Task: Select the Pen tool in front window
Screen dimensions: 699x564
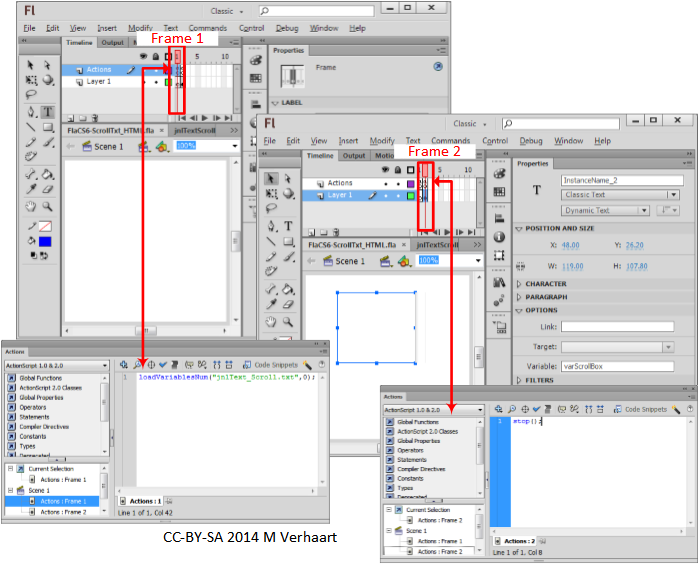Action: (271, 226)
